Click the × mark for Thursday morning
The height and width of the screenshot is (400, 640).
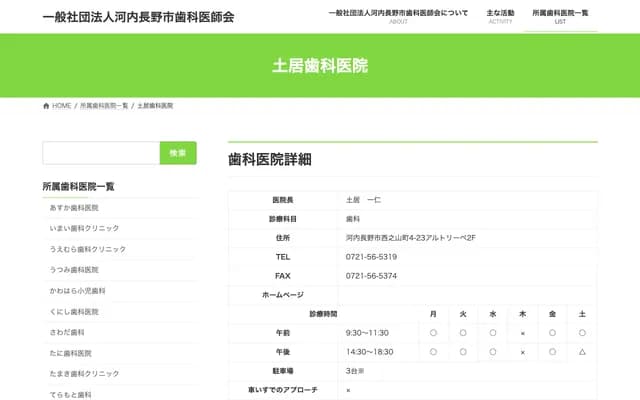click(523, 333)
